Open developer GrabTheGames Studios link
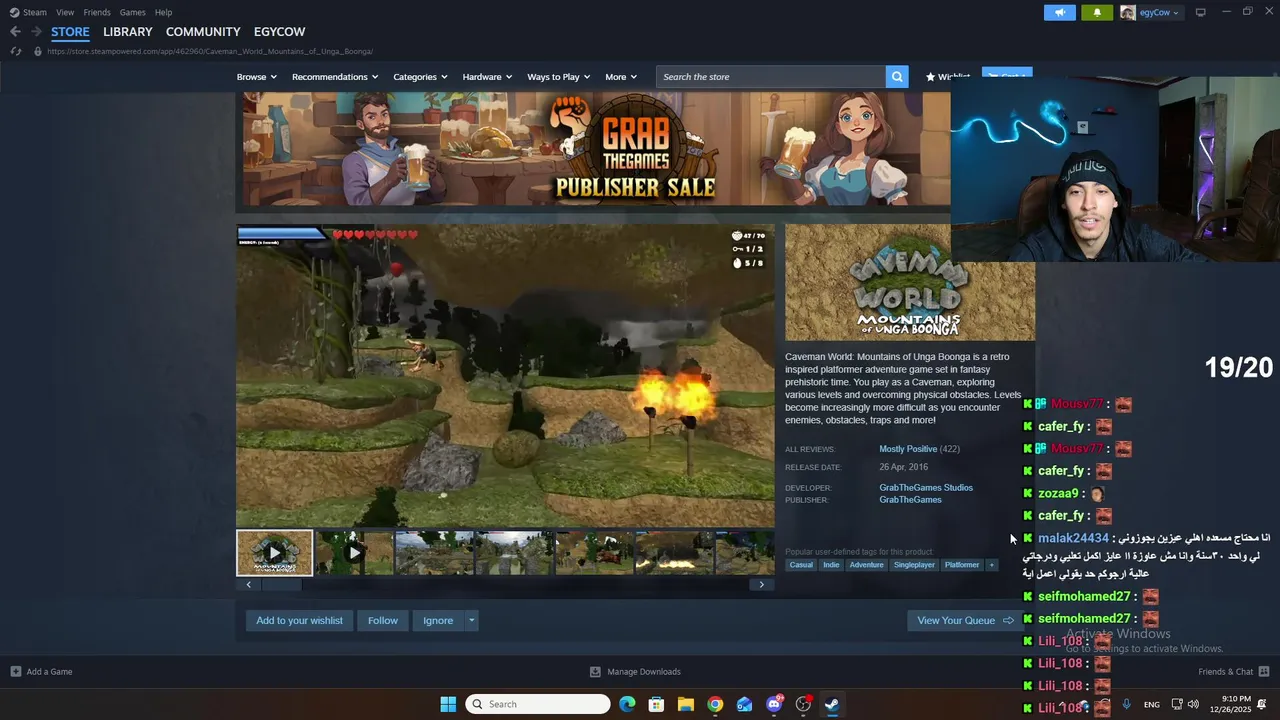The width and height of the screenshot is (1280, 720). tap(926, 488)
